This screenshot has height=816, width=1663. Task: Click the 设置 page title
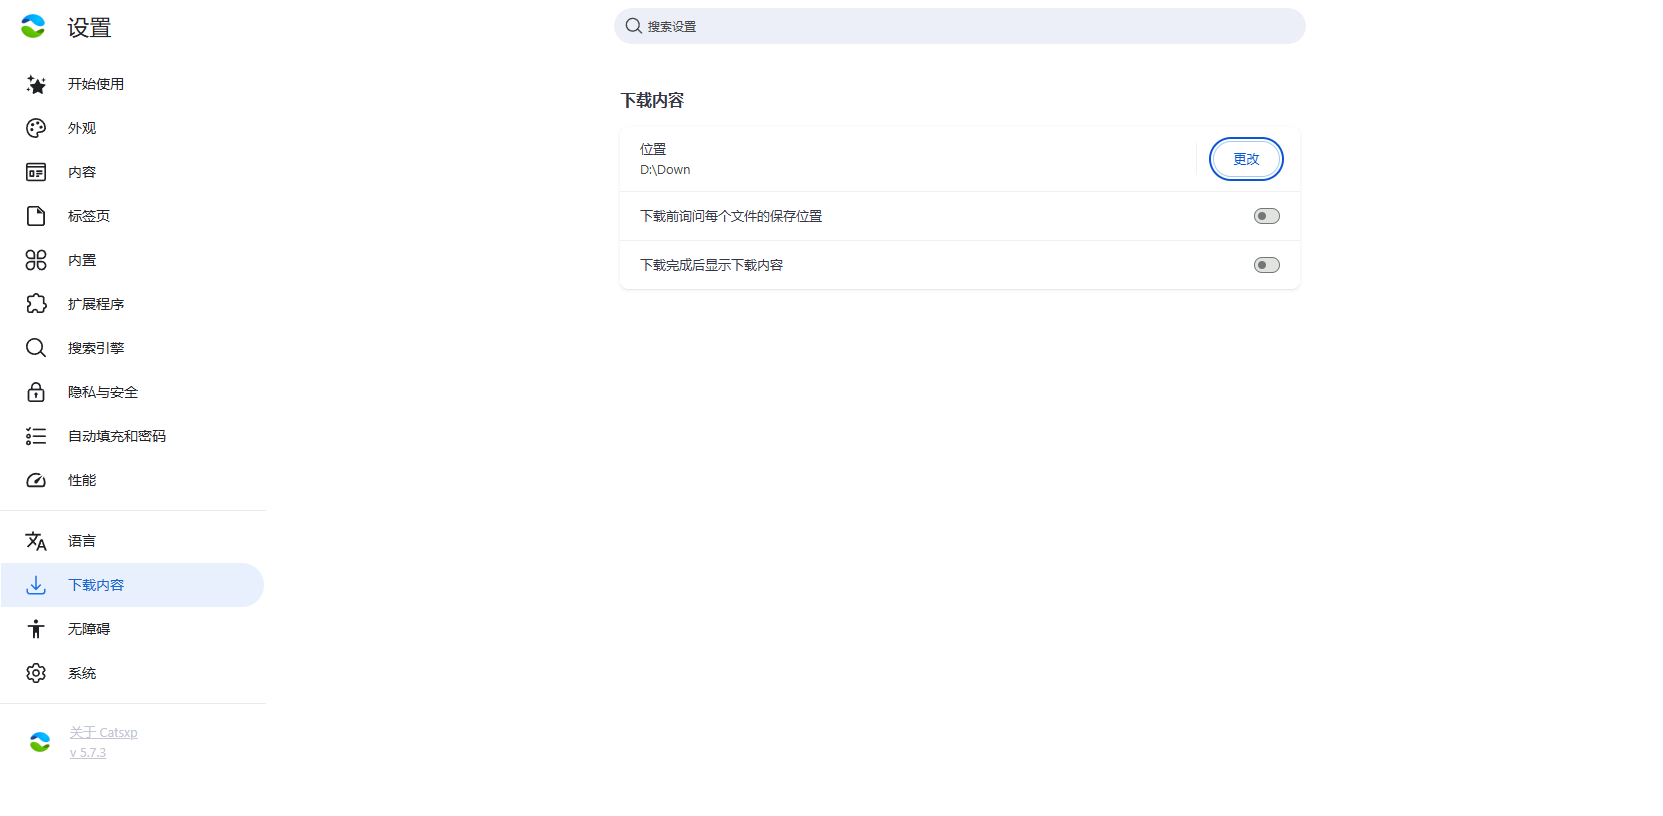tap(89, 28)
